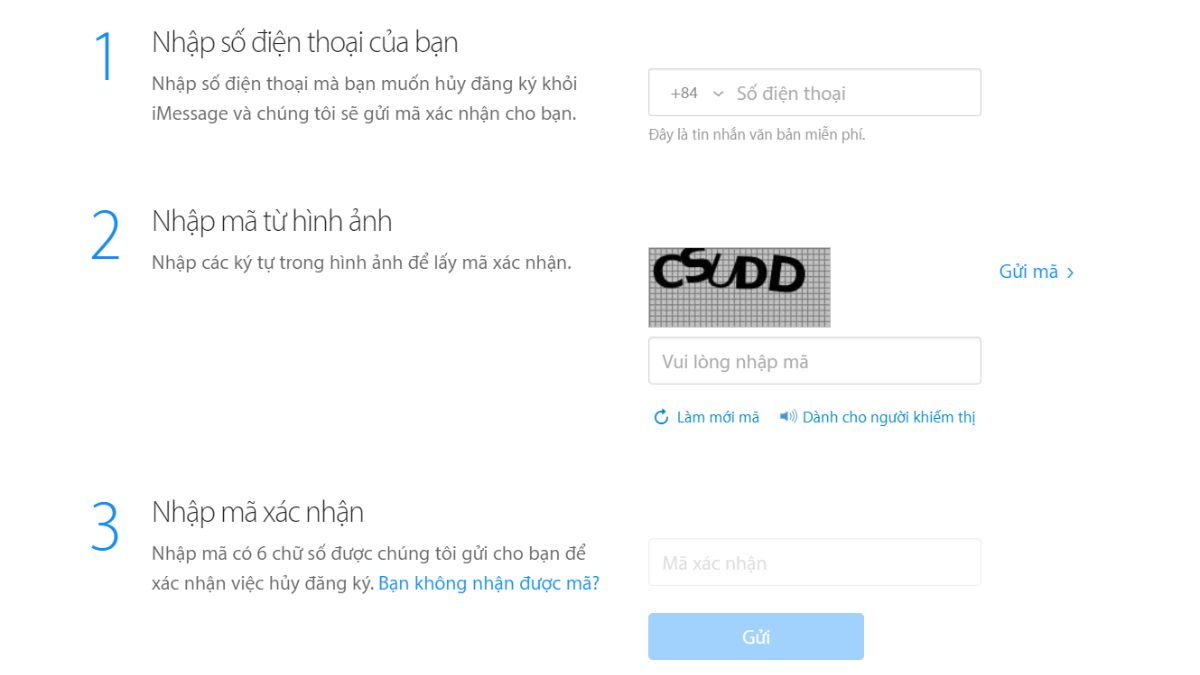The height and width of the screenshot is (675, 1200).
Task: Click the circular refresh icon beside Làm mới mã
Action: click(x=661, y=417)
